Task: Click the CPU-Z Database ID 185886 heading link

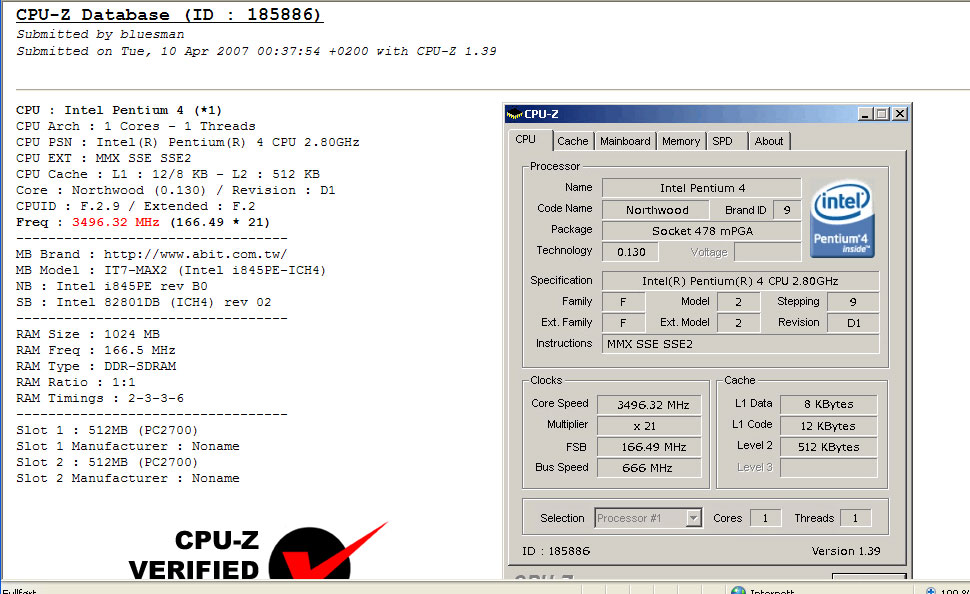Action: [x=169, y=15]
